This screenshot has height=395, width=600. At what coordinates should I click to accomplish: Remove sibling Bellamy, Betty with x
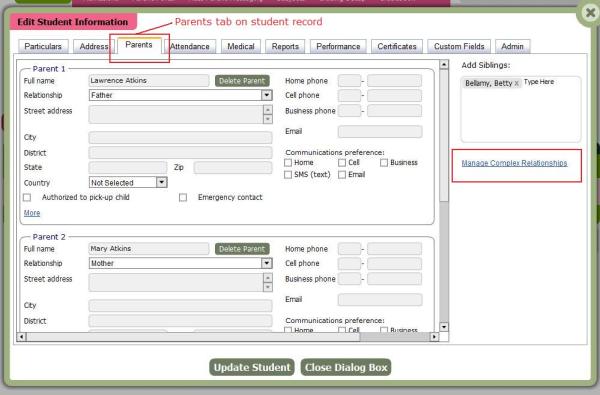[517, 83]
